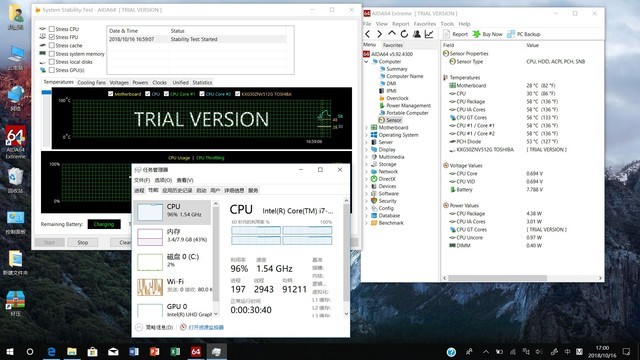Open Network desktop icon
This screenshot has width=640, height=360.
click(x=16, y=98)
